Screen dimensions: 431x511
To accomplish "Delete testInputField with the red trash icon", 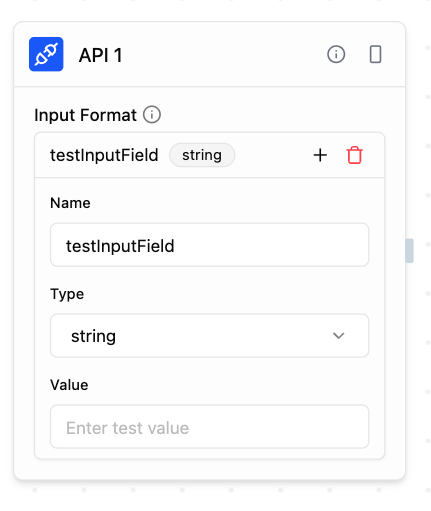I will (x=354, y=155).
